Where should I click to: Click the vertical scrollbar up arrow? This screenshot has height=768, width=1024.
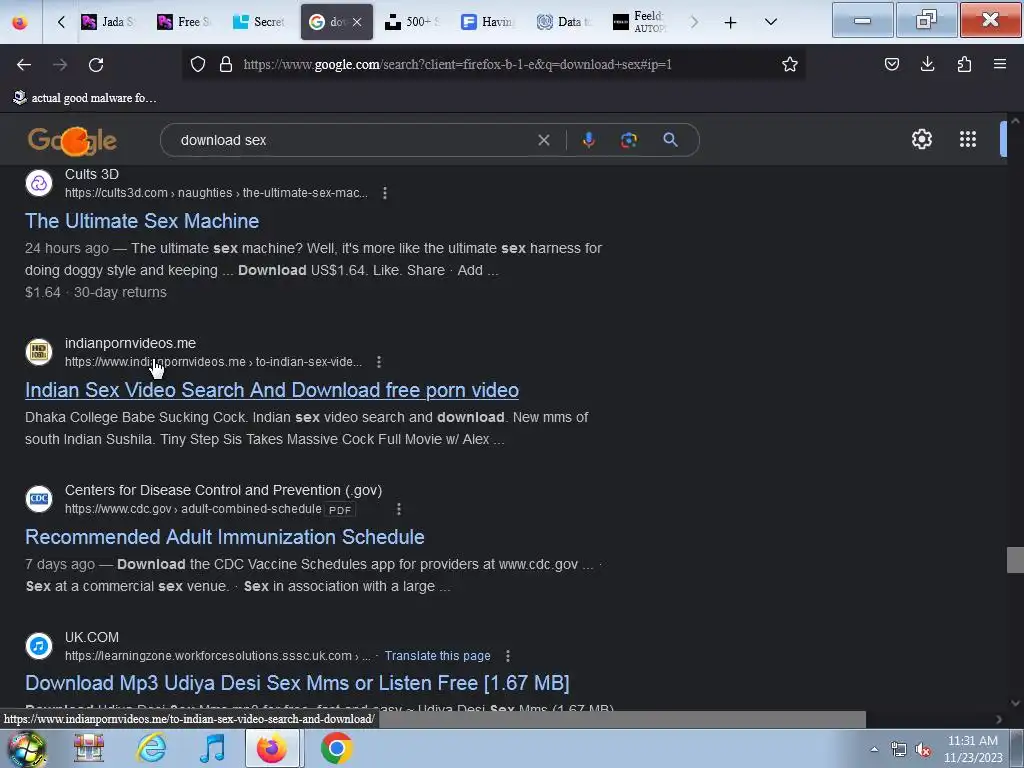(x=1015, y=121)
